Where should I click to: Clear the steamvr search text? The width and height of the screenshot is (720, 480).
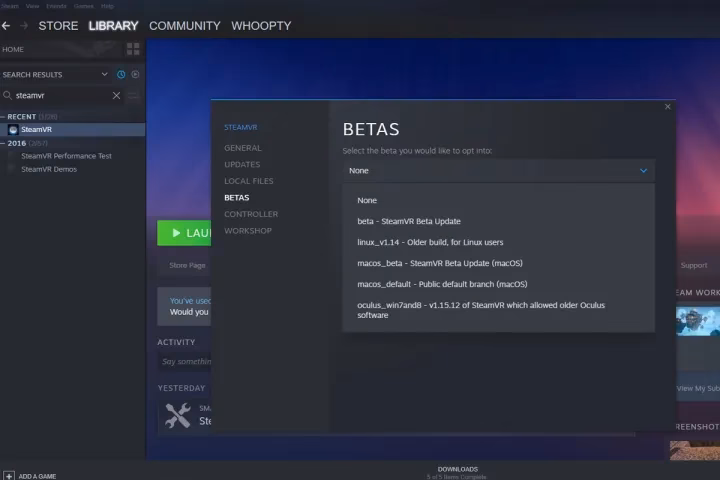click(x=116, y=95)
